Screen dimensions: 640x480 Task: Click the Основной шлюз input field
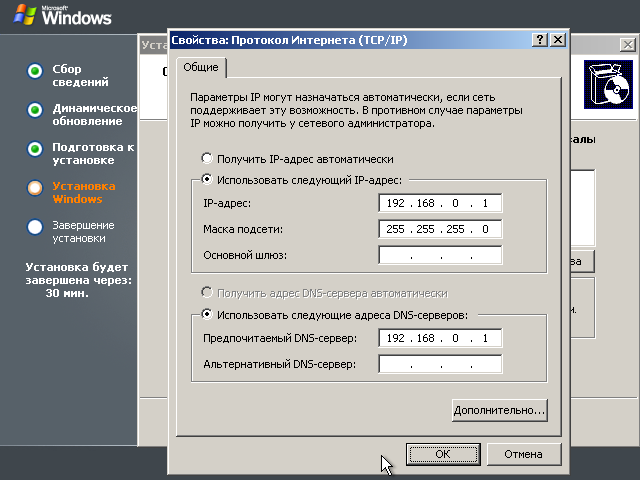440,255
